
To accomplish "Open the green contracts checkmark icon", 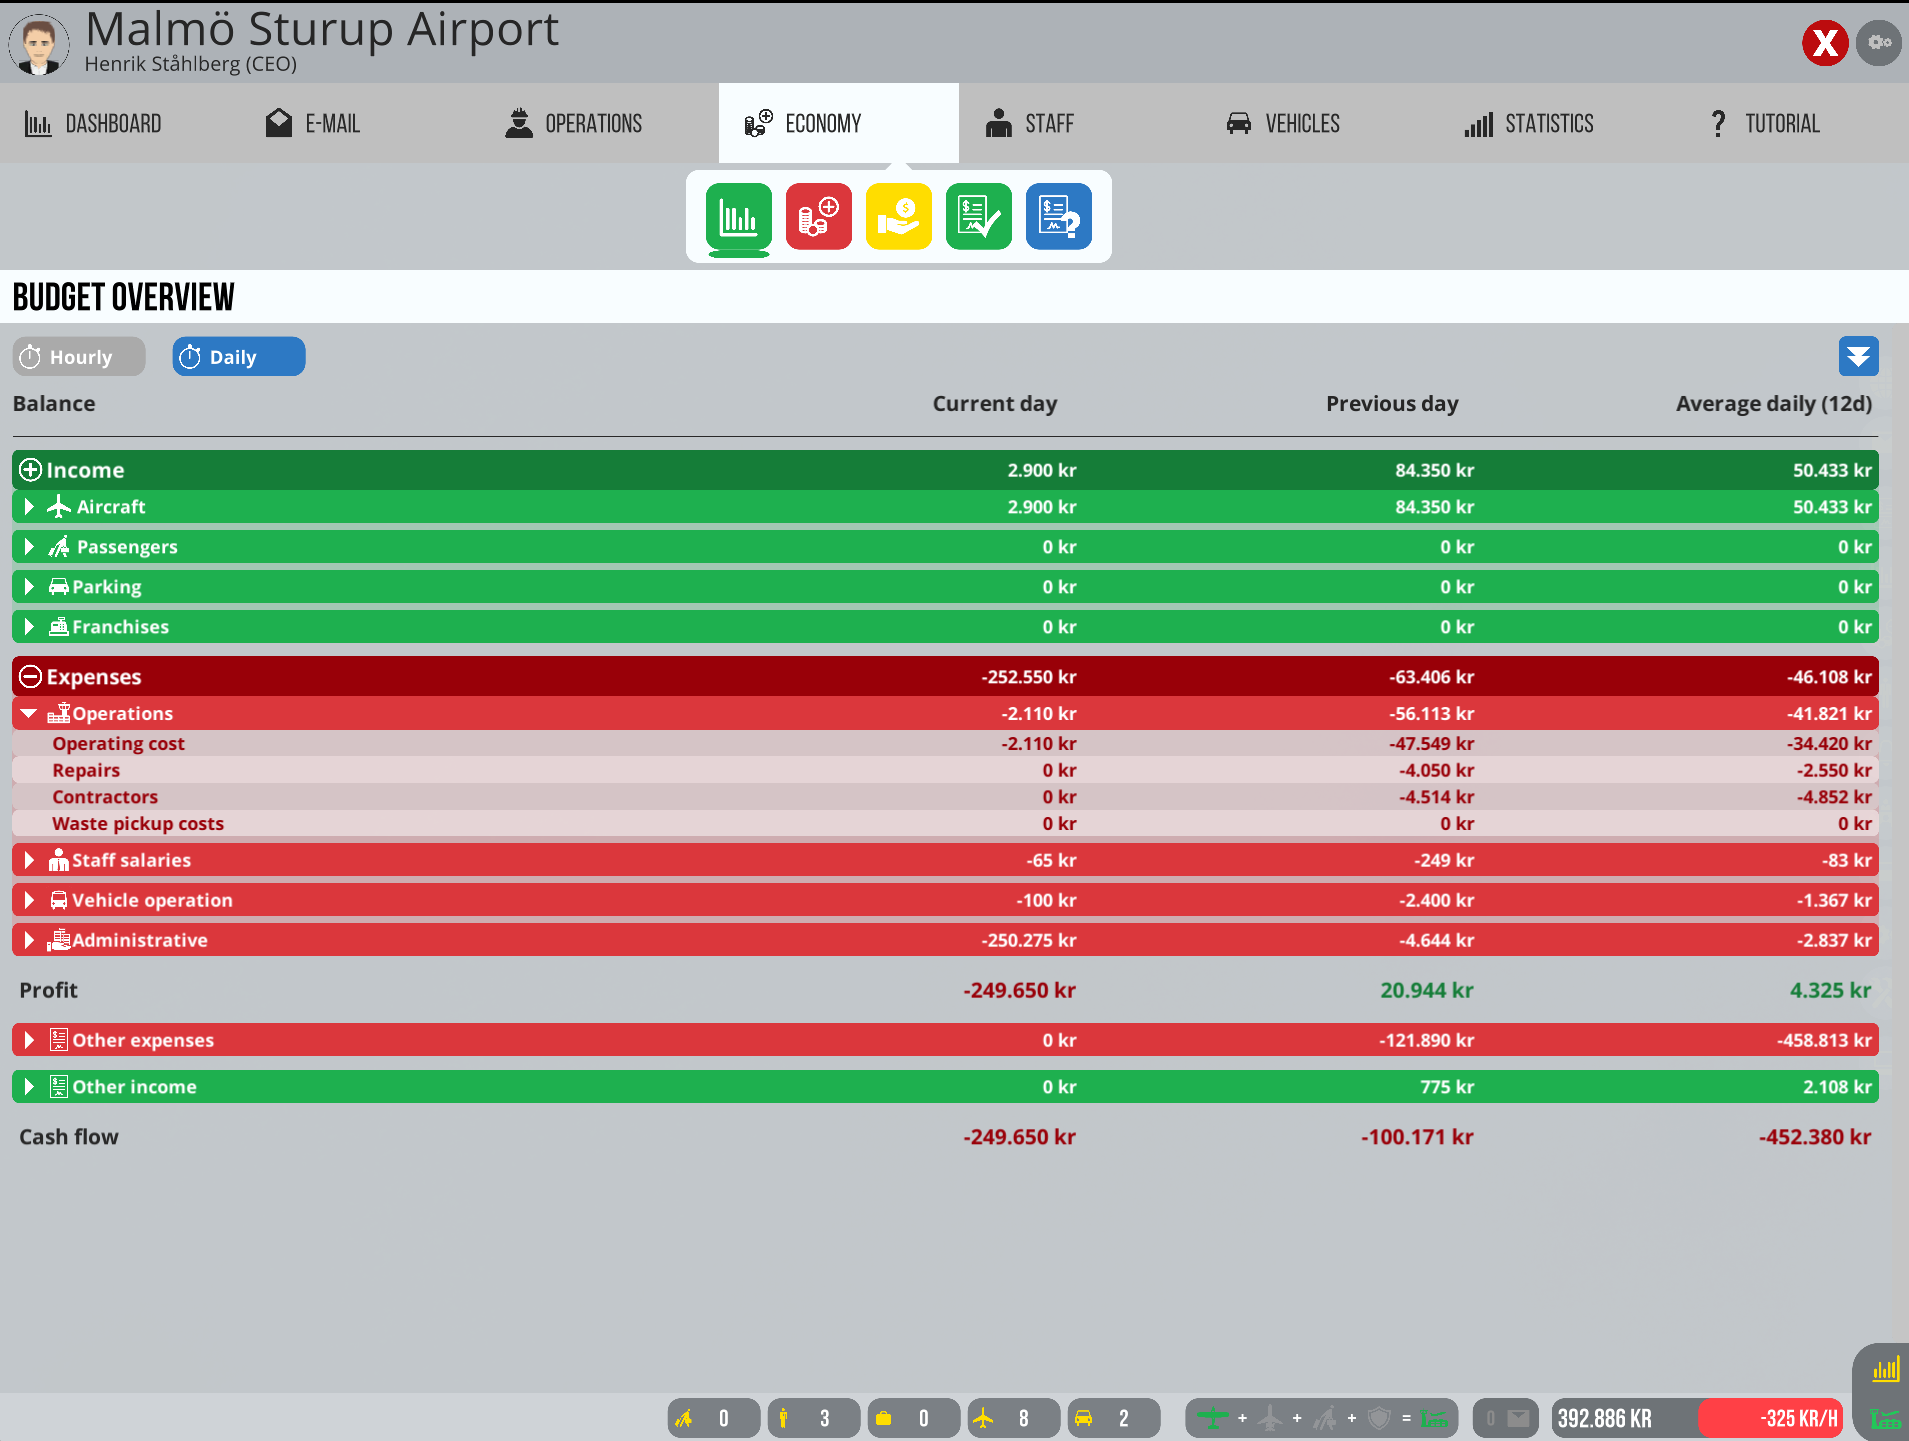I will pos(978,216).
